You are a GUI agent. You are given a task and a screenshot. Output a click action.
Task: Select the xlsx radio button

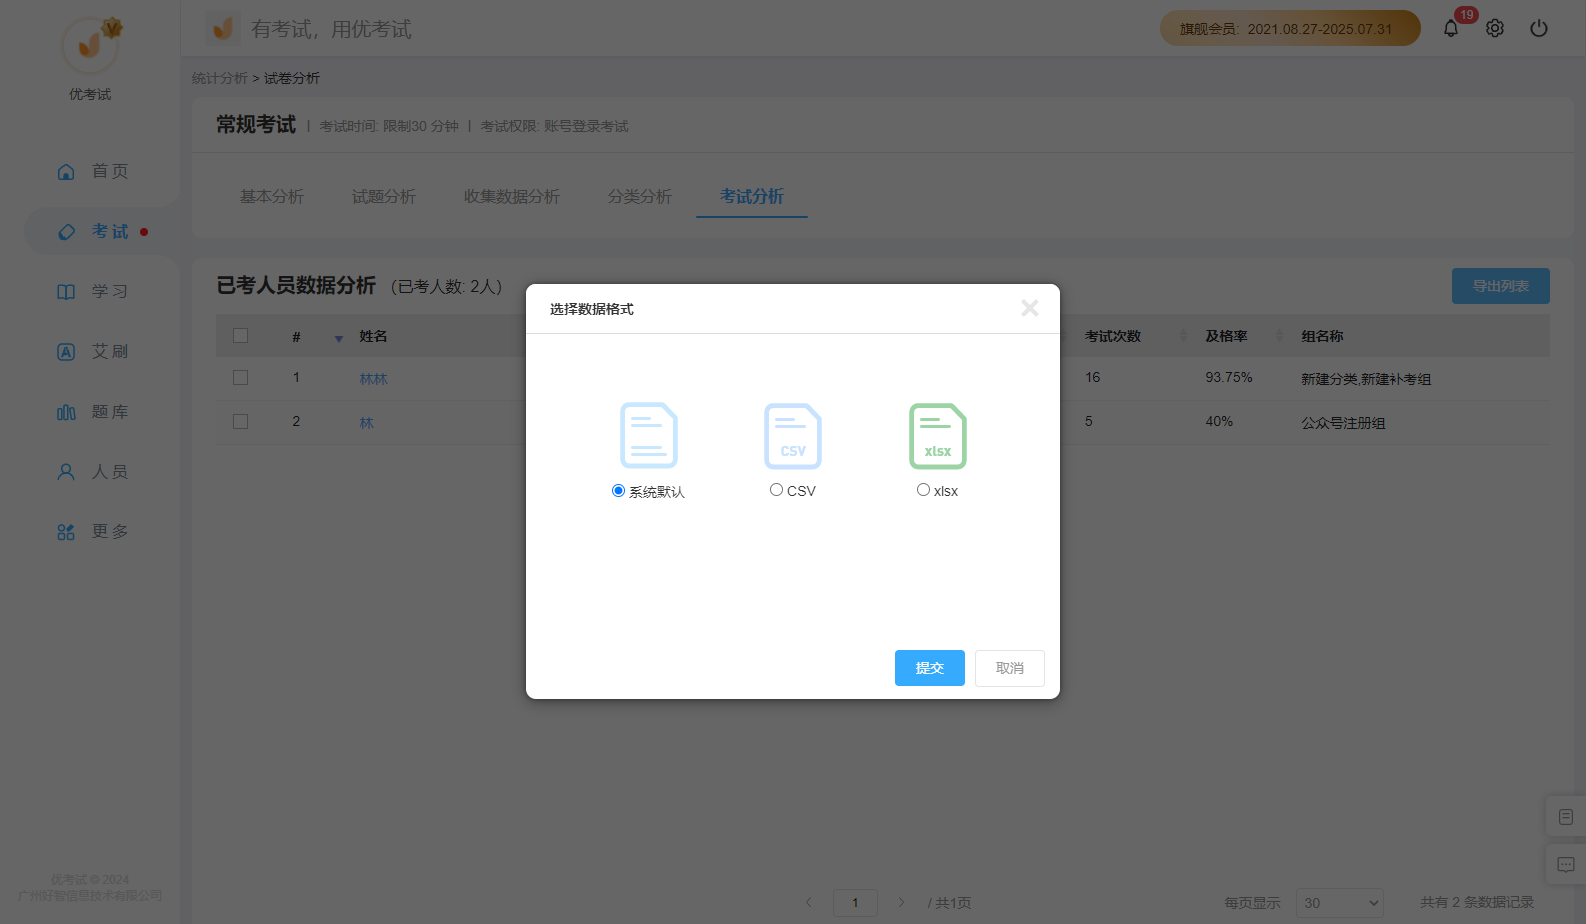(x=923, y=490)
